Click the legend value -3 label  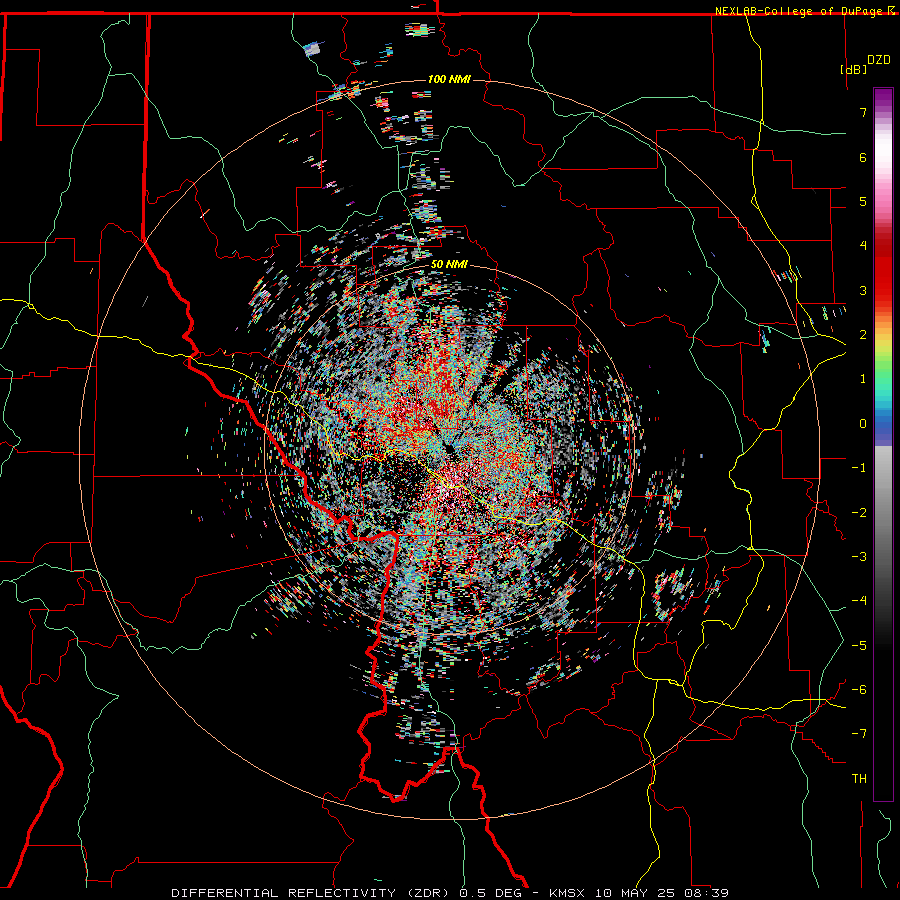[859, 557]
